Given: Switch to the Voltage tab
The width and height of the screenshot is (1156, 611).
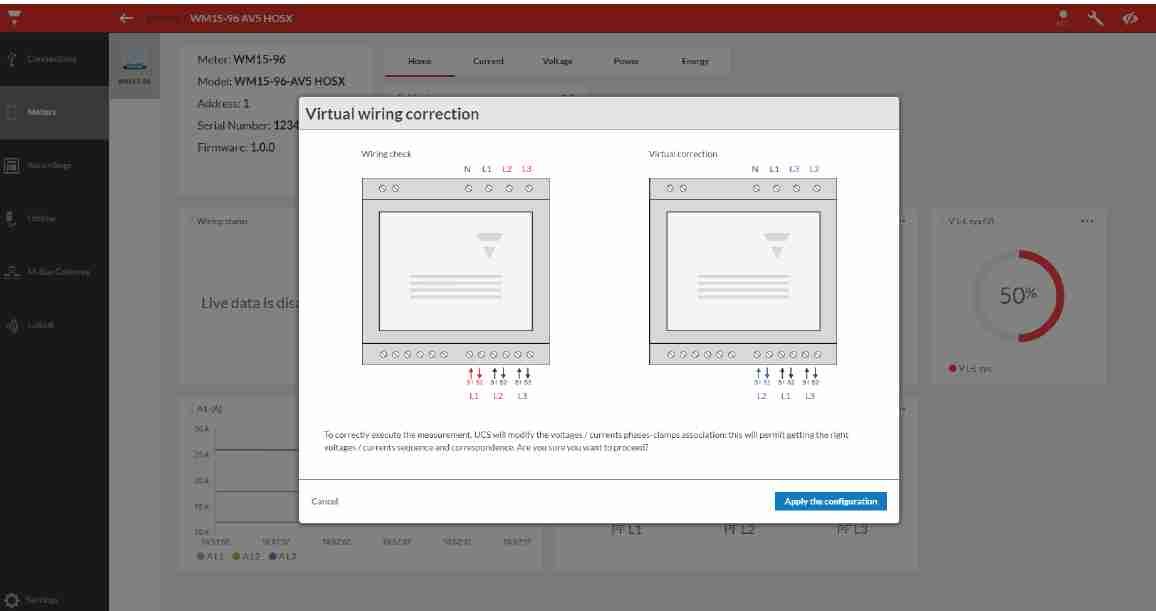Looking at the screenshot, I should [557, 61].
